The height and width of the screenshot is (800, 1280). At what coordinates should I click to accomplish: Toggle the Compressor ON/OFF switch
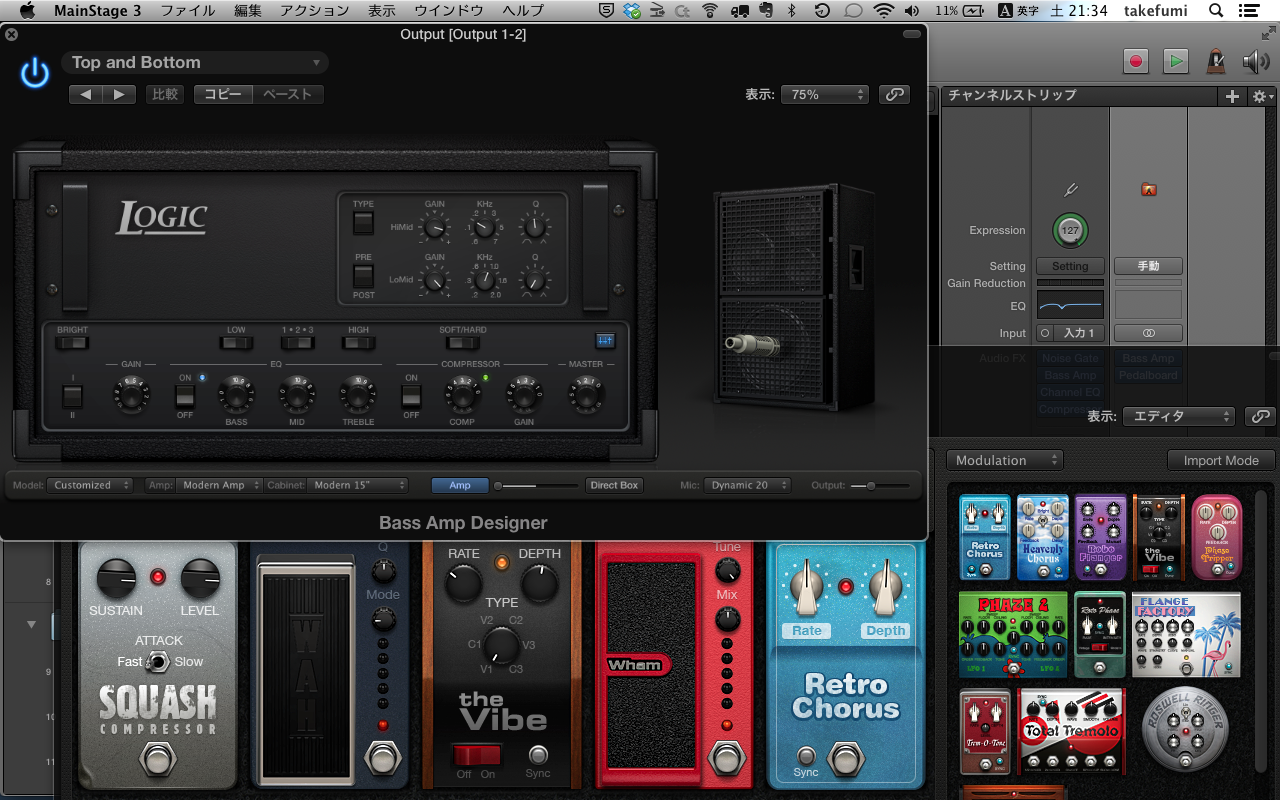coord(411,397)
